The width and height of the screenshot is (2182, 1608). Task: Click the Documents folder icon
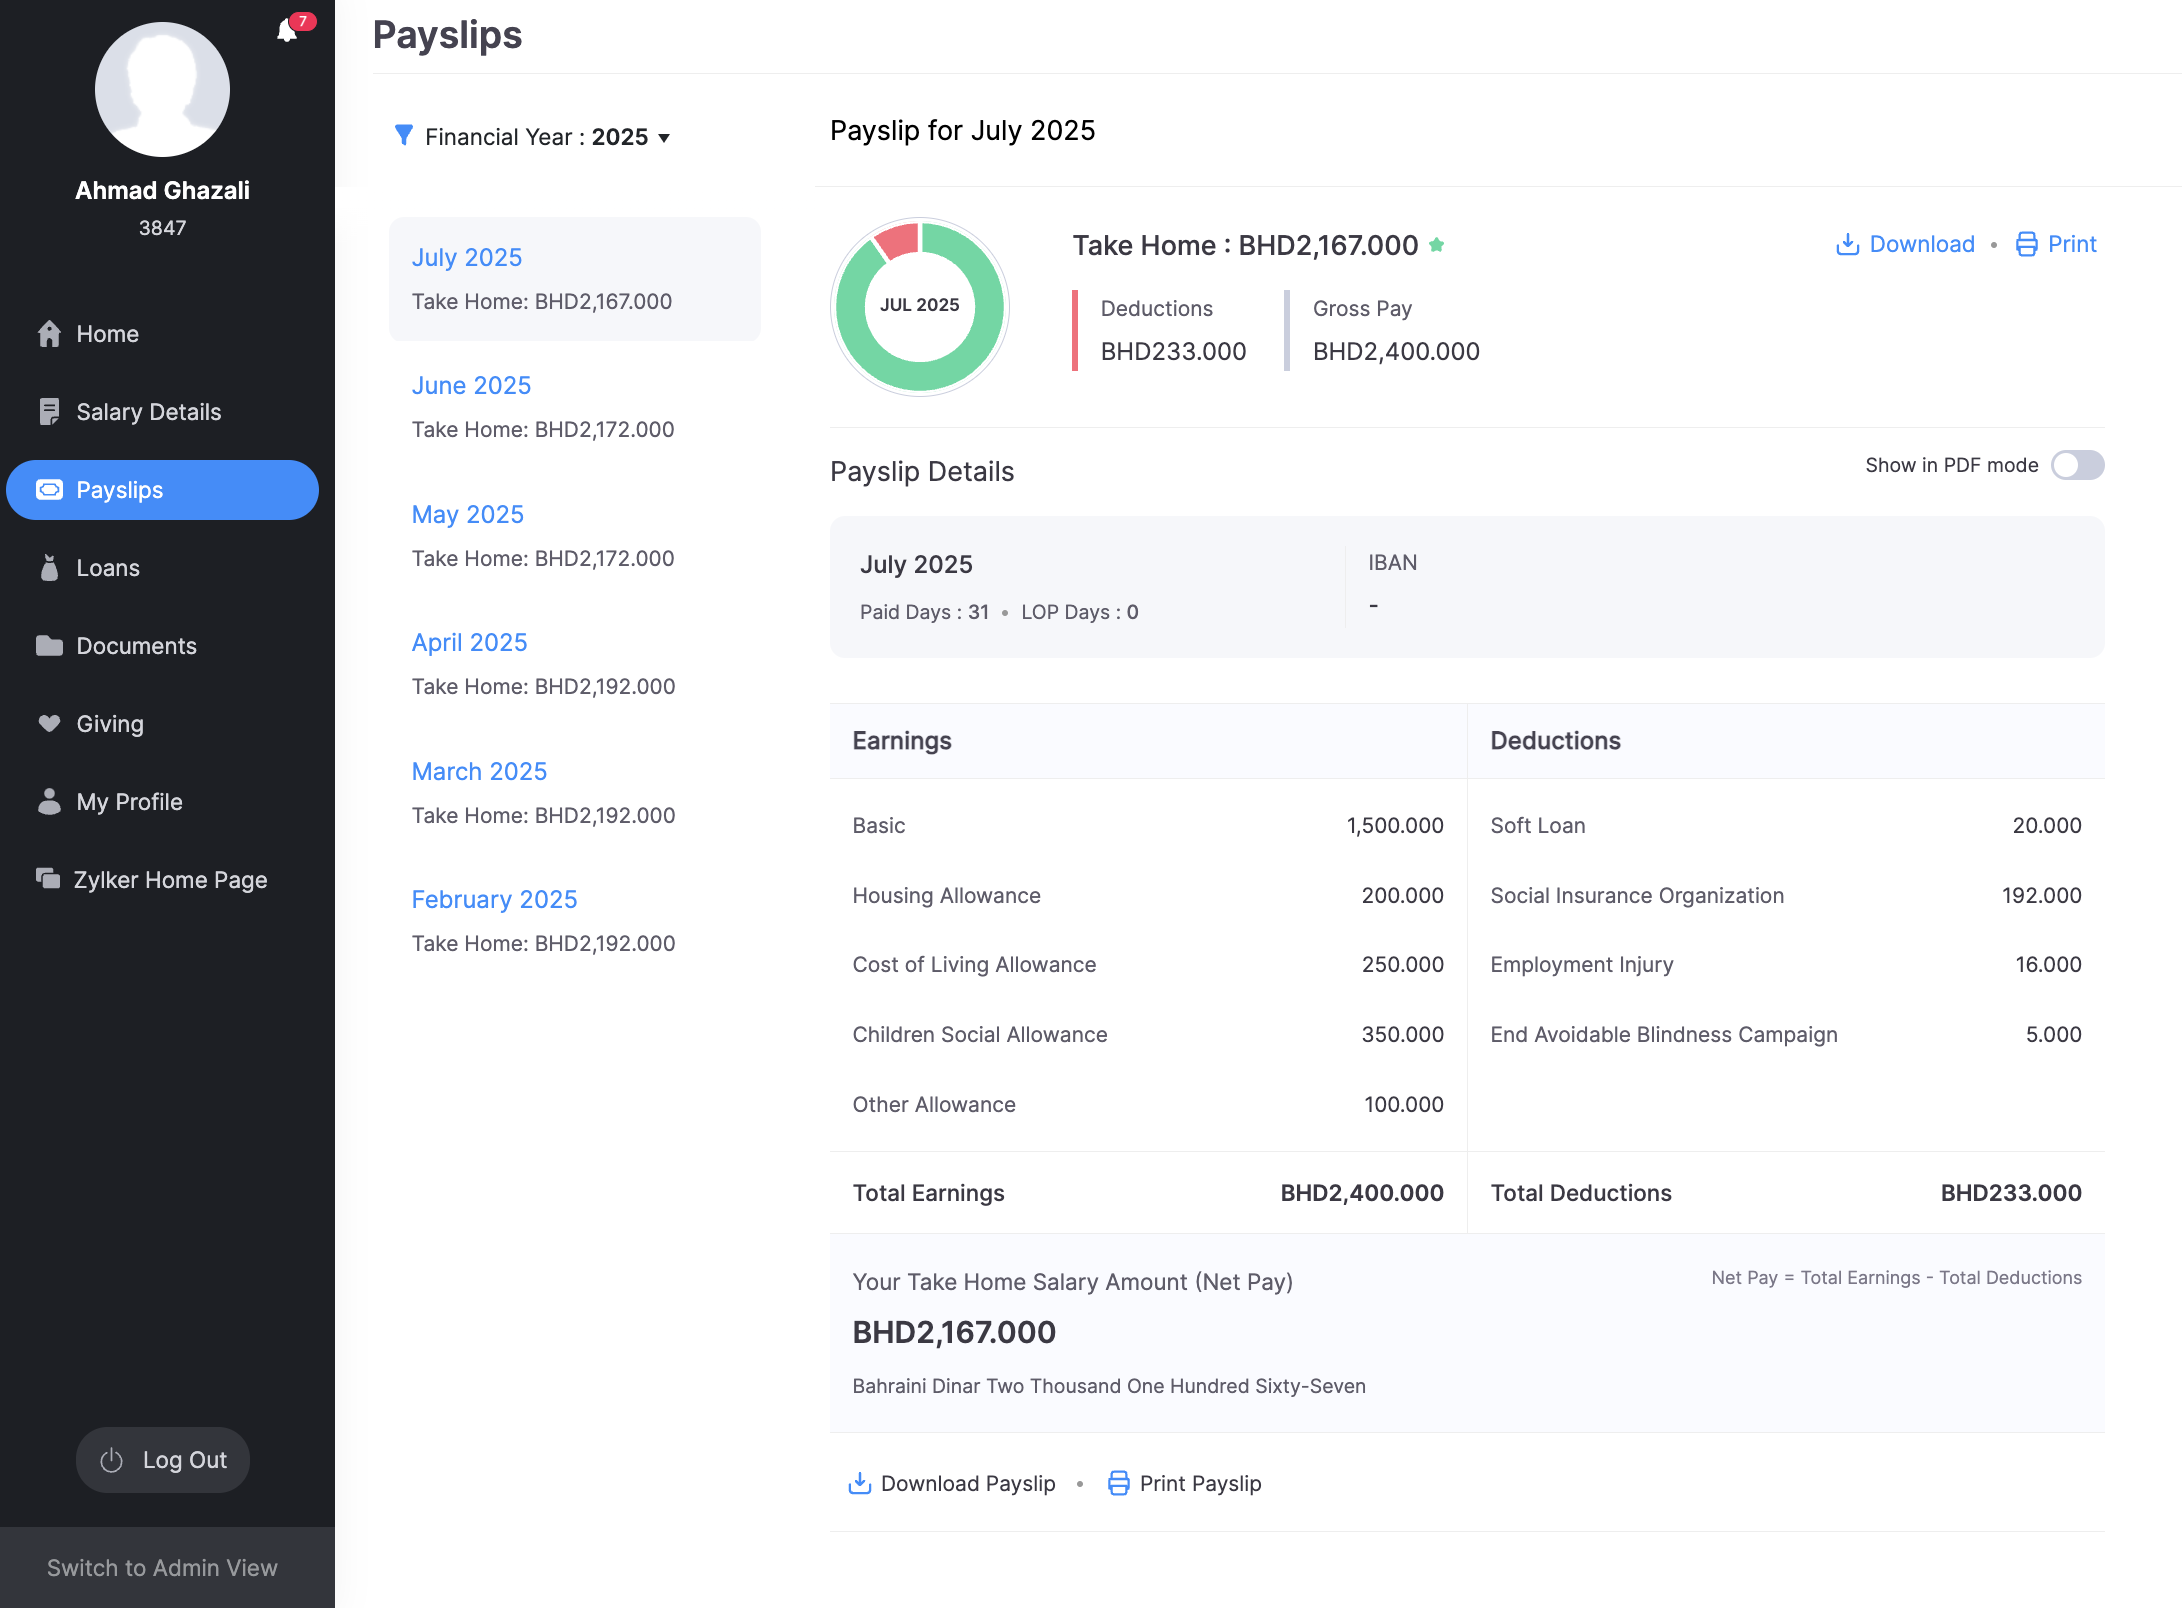pyautogui.click(x=49, y=646)
